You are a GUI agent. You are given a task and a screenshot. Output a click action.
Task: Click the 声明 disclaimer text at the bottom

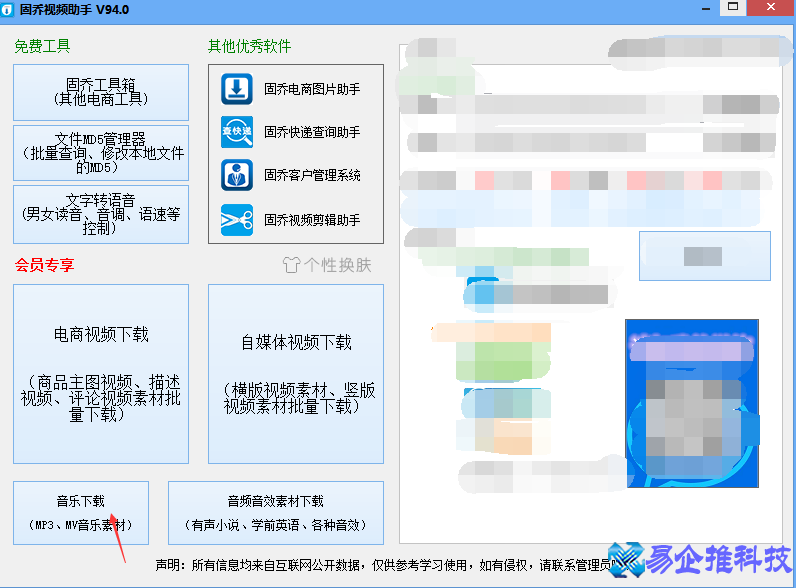point(386,565)
